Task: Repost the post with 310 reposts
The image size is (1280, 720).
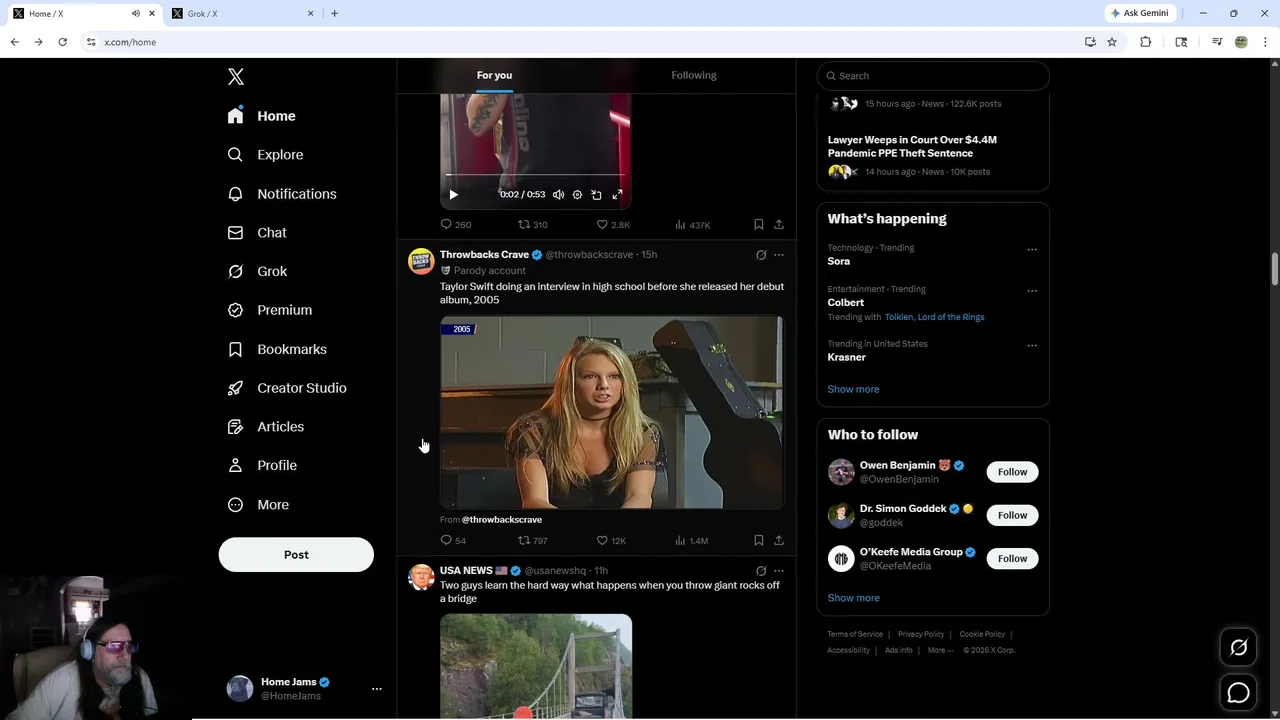Action: coord(532,225)
